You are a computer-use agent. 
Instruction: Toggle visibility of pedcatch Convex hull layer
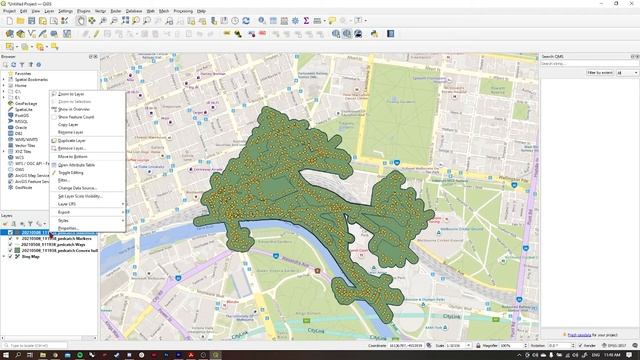point(11,250)
